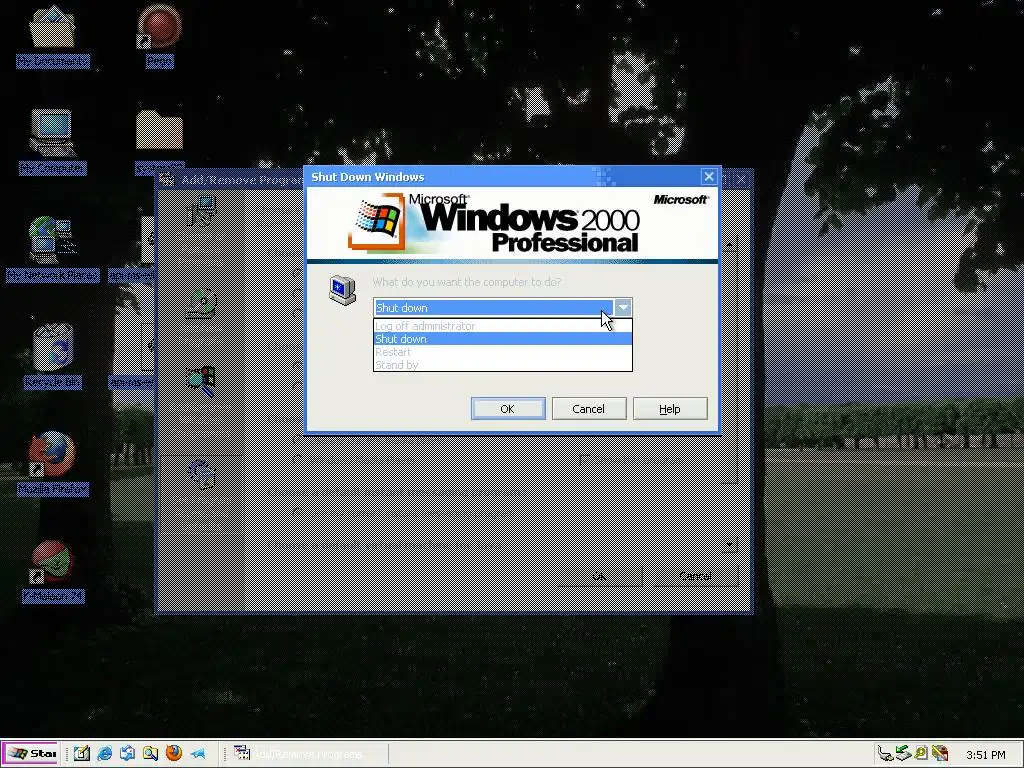Close the Shut Down Windows dialog

(709, 176)
